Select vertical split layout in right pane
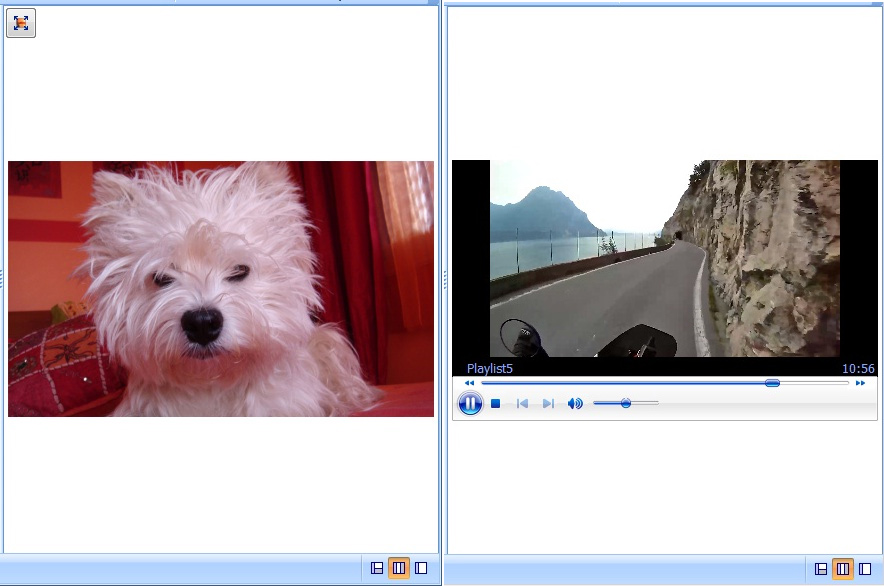Viewport: 884px width, 586px height. click(x=843, y=569)
